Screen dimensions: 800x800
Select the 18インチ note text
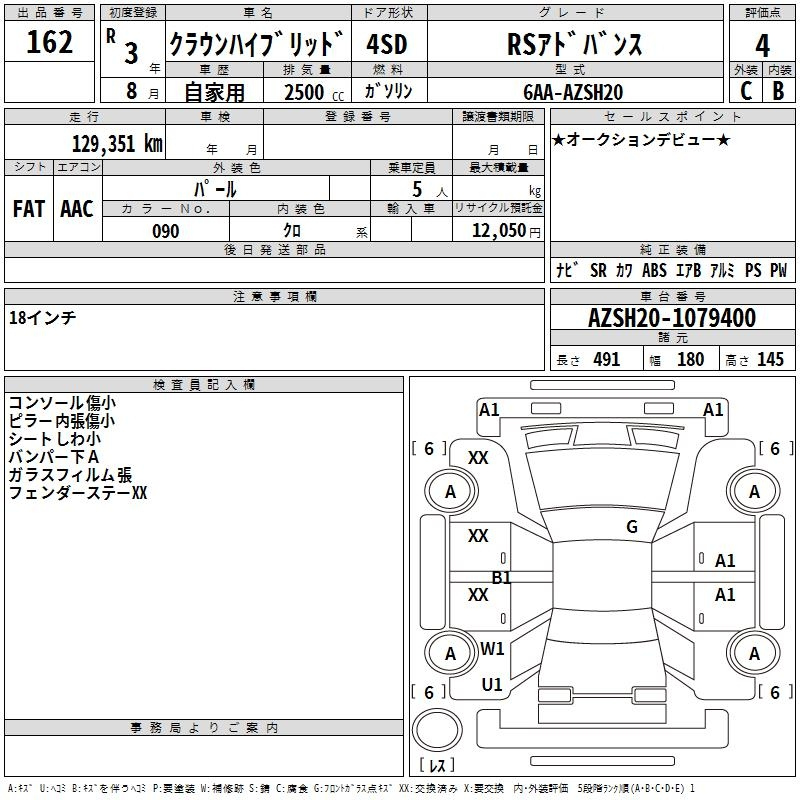[x=43, y=317]
